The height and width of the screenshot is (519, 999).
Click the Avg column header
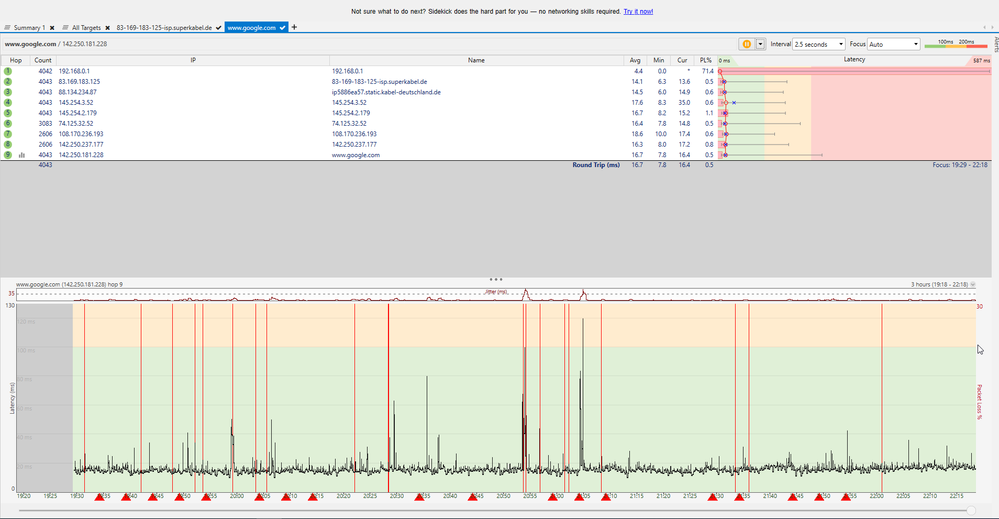point(636,60)
